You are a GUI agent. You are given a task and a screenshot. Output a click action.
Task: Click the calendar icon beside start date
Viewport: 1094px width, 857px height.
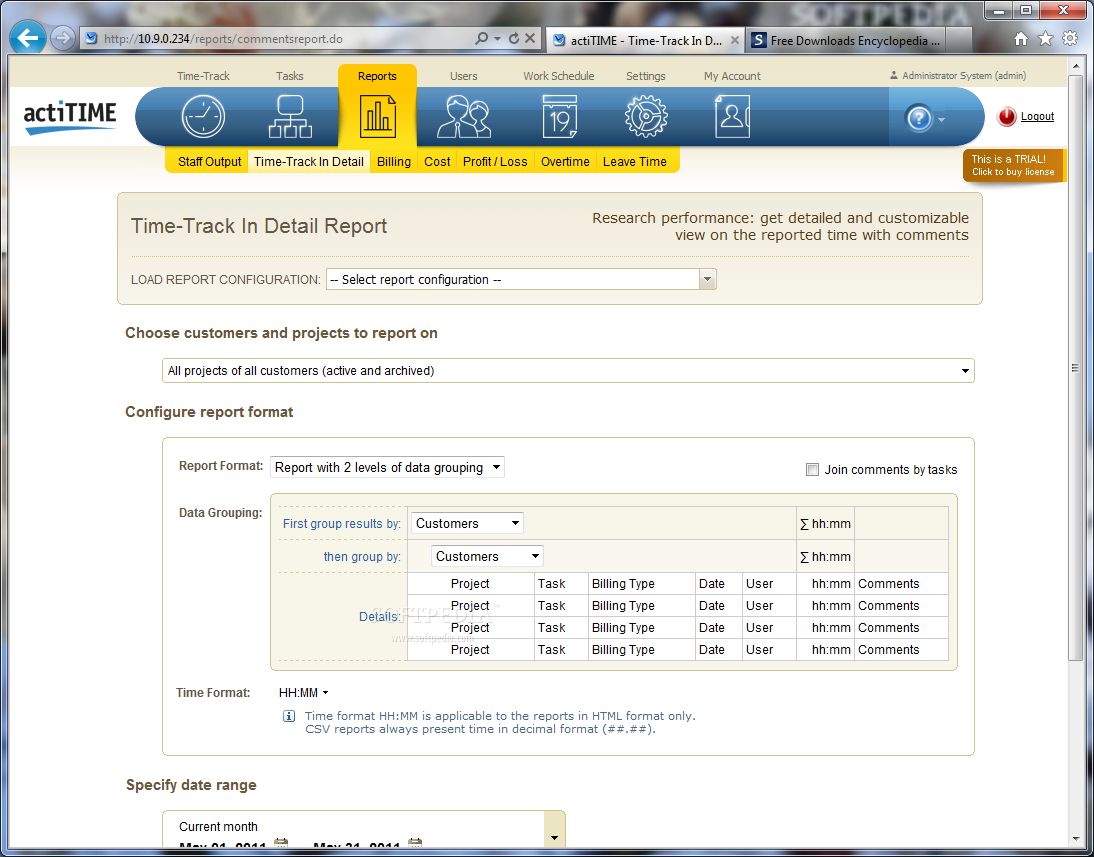pyautogui.click(x=281, y=844)
